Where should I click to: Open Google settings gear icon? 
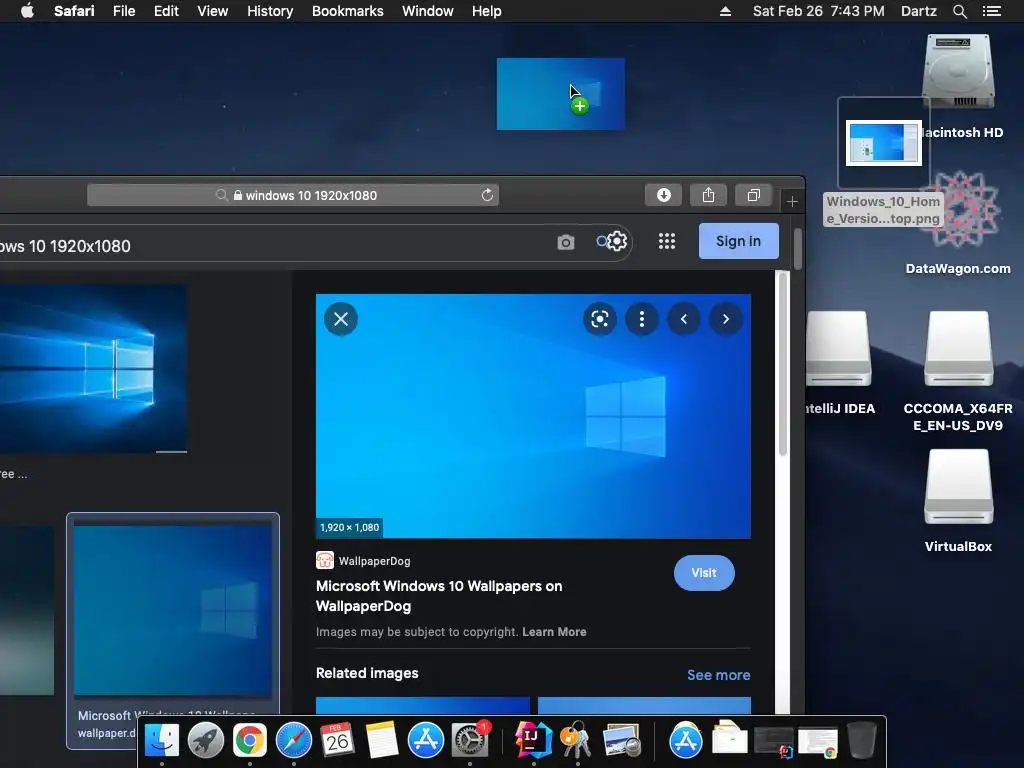[617, 242]
